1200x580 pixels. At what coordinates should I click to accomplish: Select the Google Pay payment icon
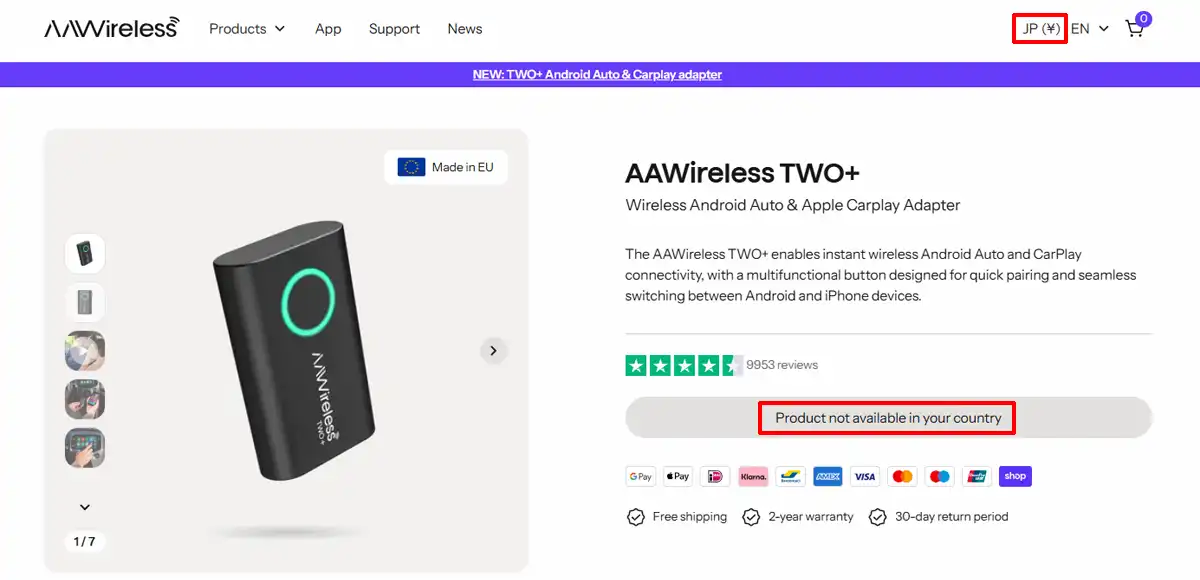point(640,476)
